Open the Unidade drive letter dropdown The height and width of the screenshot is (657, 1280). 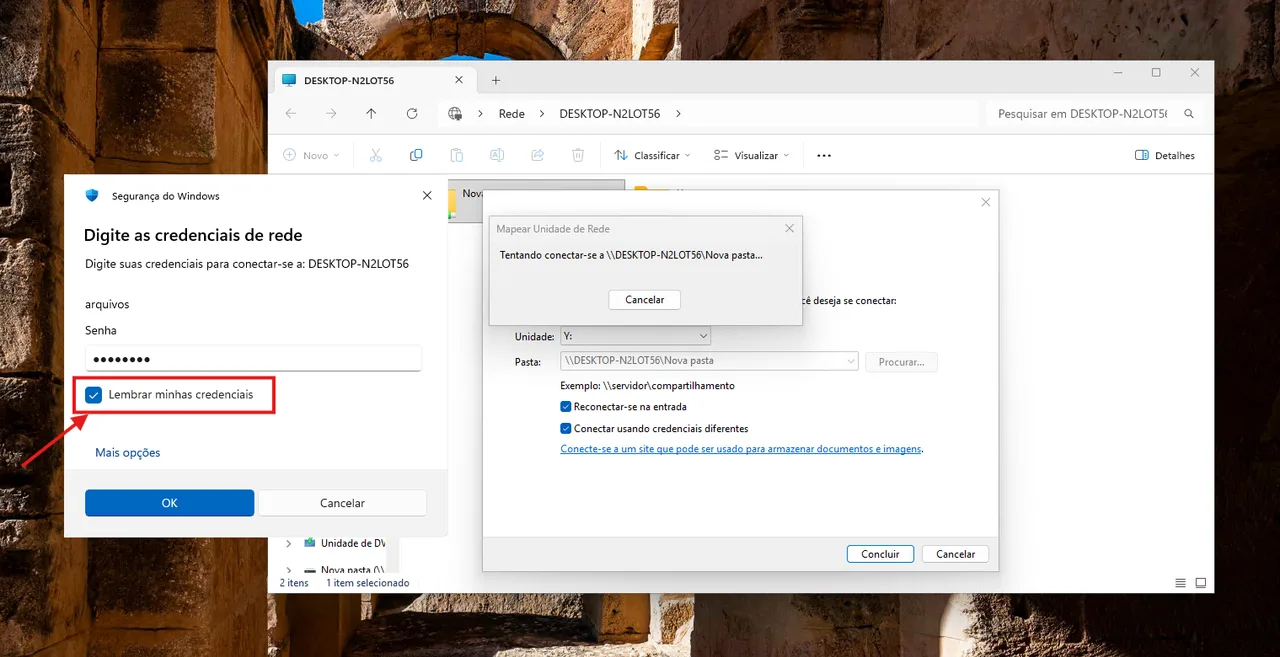pos(635,336)
